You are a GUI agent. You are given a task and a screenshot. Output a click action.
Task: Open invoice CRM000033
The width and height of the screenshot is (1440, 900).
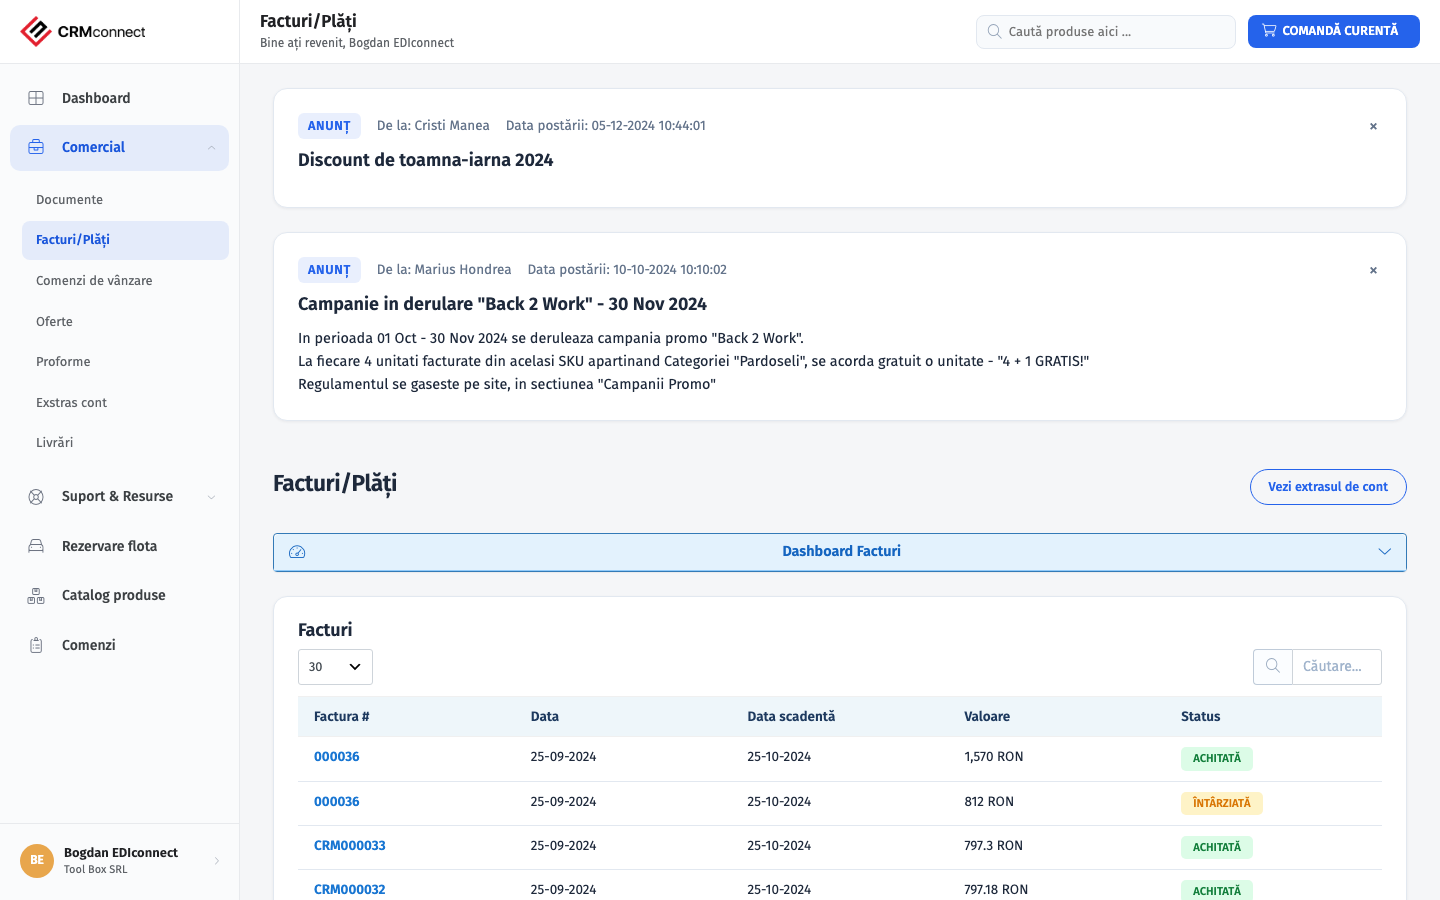[x=350, y=846]
